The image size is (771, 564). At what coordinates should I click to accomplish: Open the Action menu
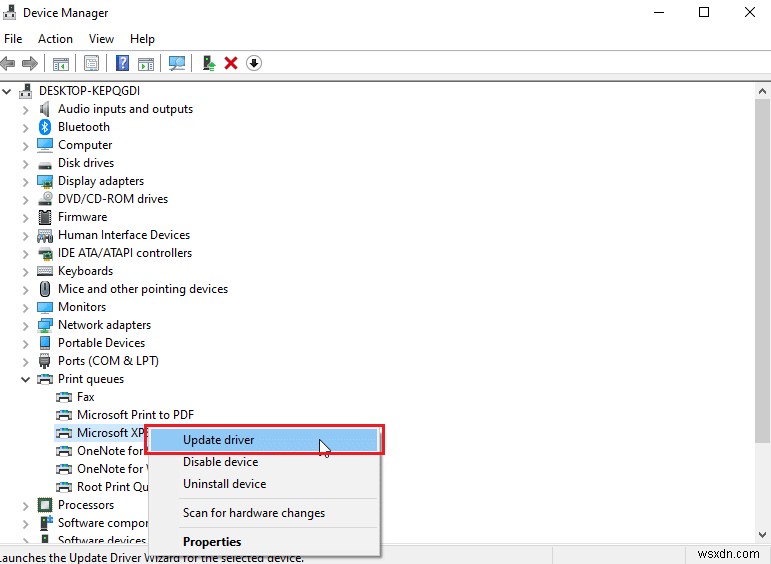[x=56, y=38]
